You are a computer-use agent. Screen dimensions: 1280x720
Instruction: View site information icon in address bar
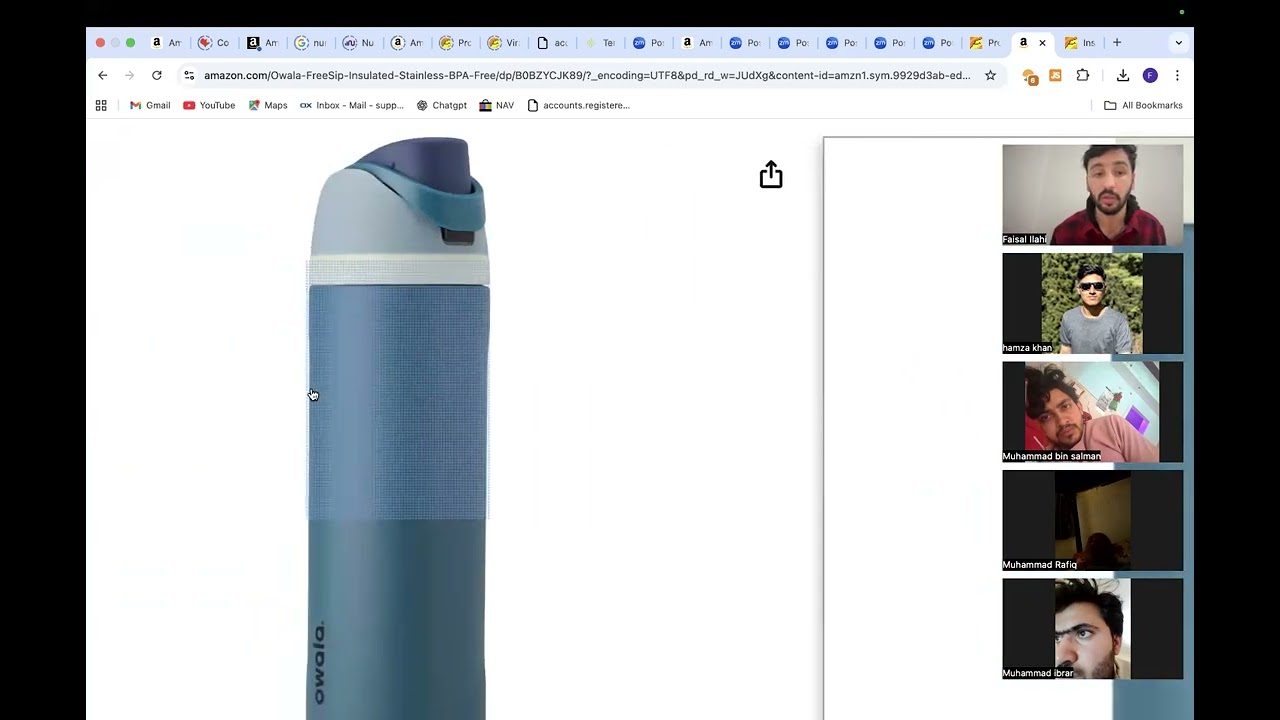pyautogui.click(x=189, y=75)
